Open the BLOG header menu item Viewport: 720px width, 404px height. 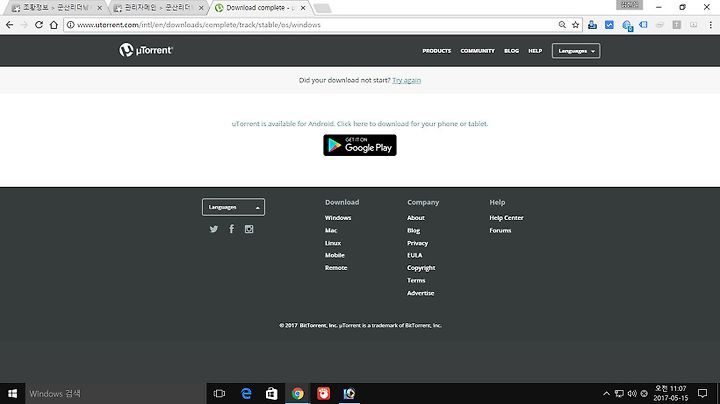tap(512, 51)
